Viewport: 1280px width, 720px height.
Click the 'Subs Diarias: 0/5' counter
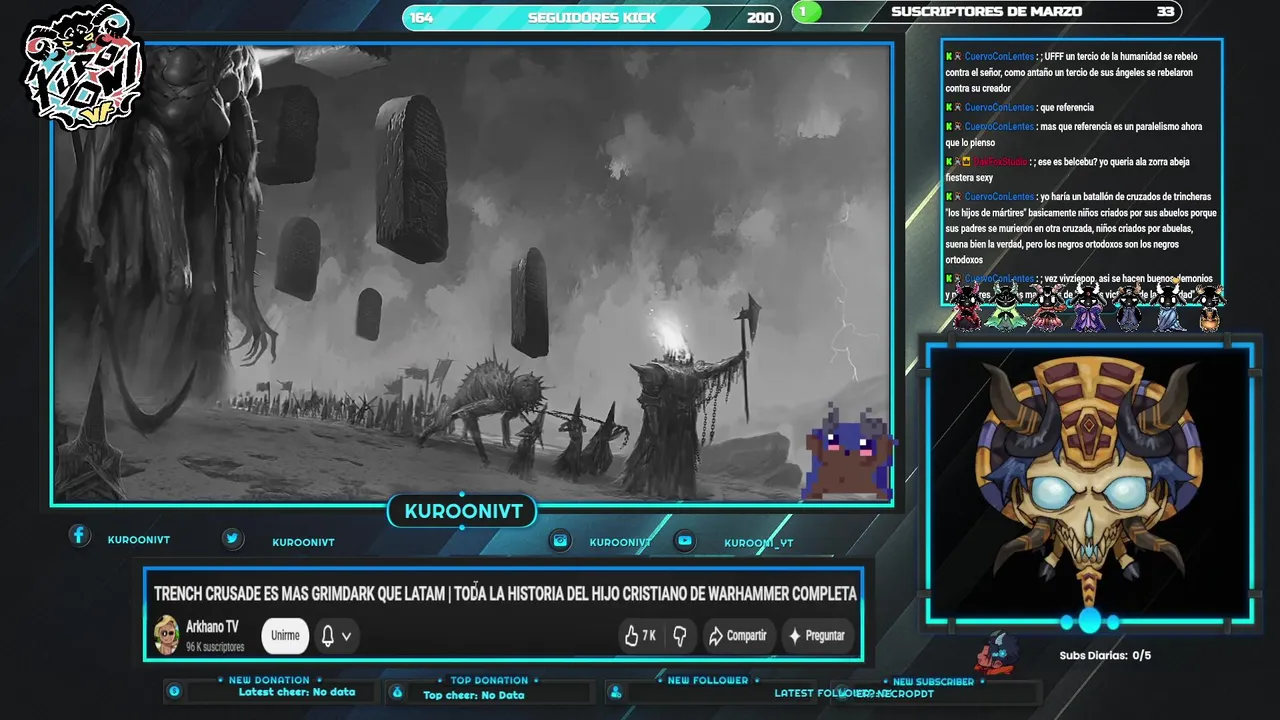[x=1105, y=655]
